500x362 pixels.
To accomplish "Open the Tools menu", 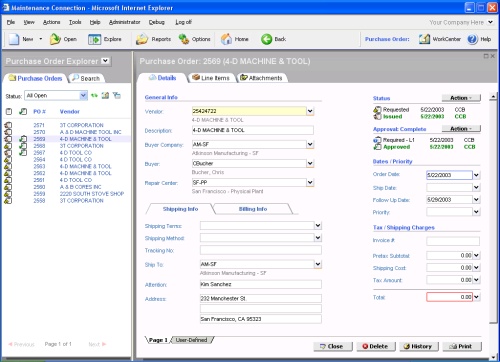I will pos(75,22).
